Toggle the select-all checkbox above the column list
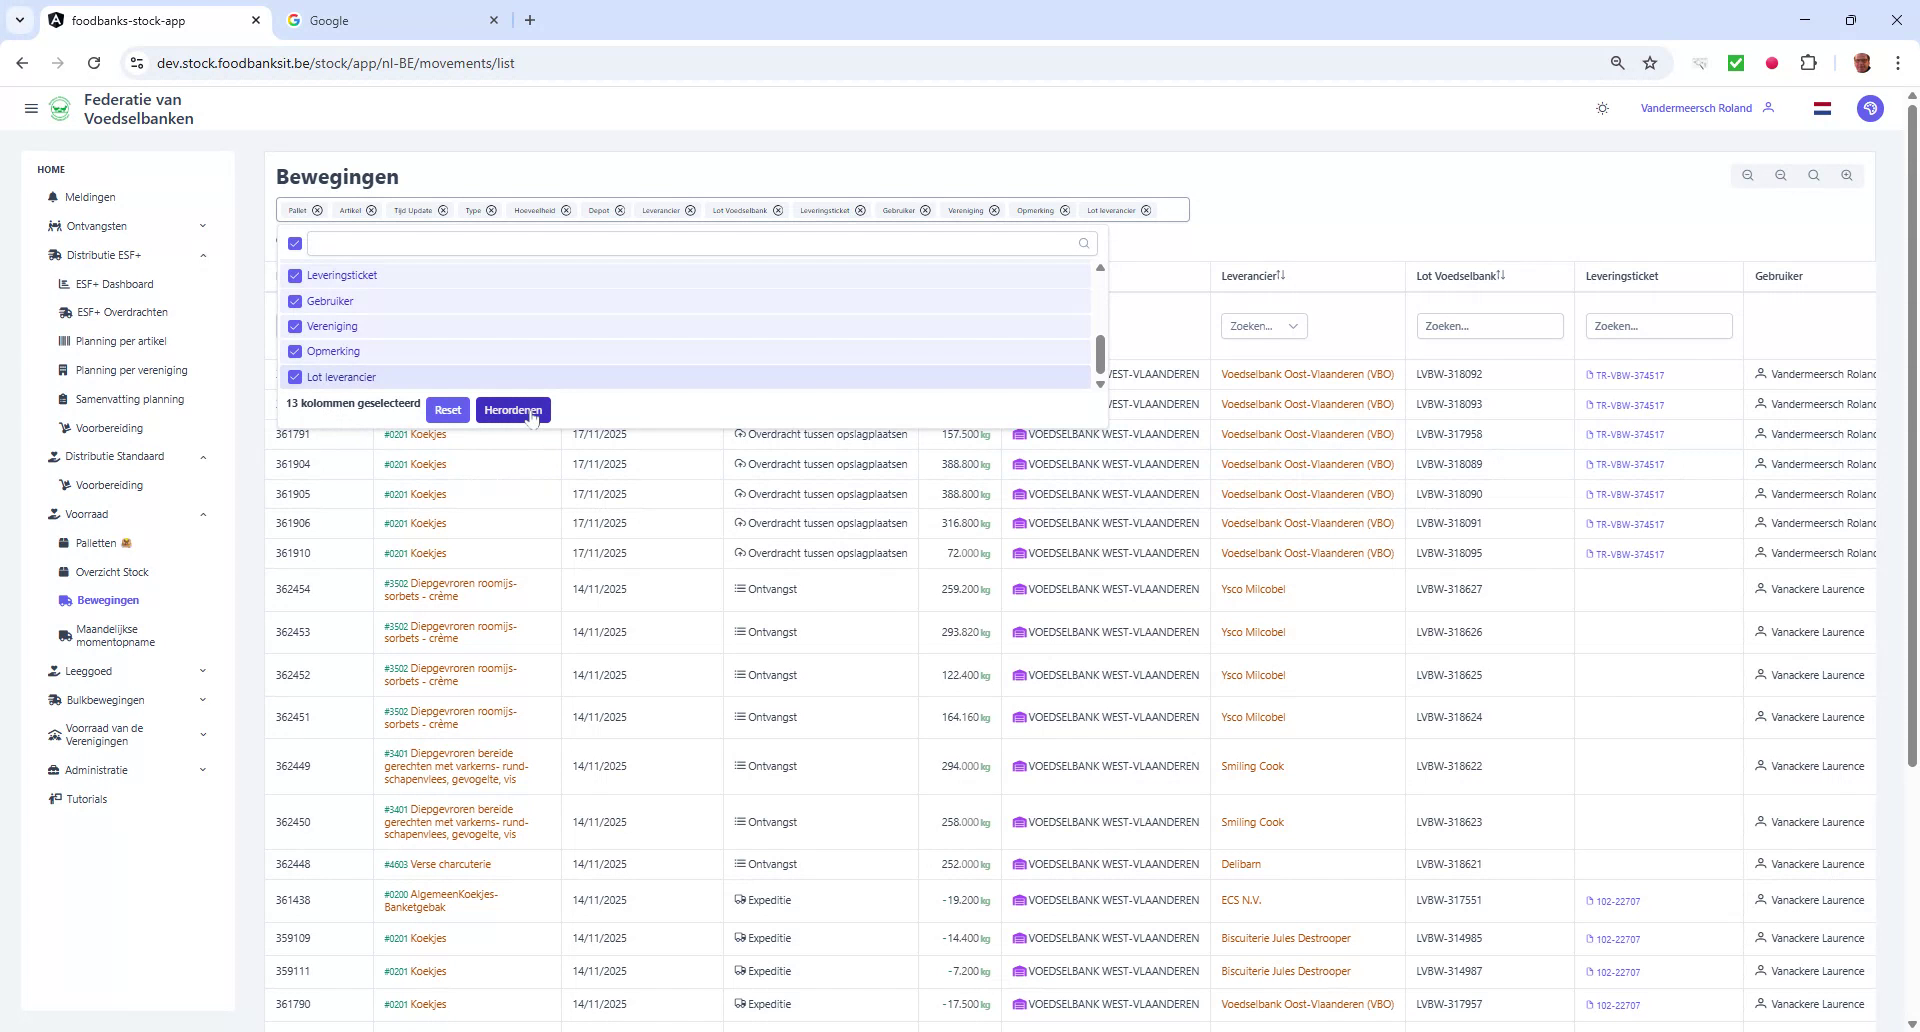 [x=294, y=243]
